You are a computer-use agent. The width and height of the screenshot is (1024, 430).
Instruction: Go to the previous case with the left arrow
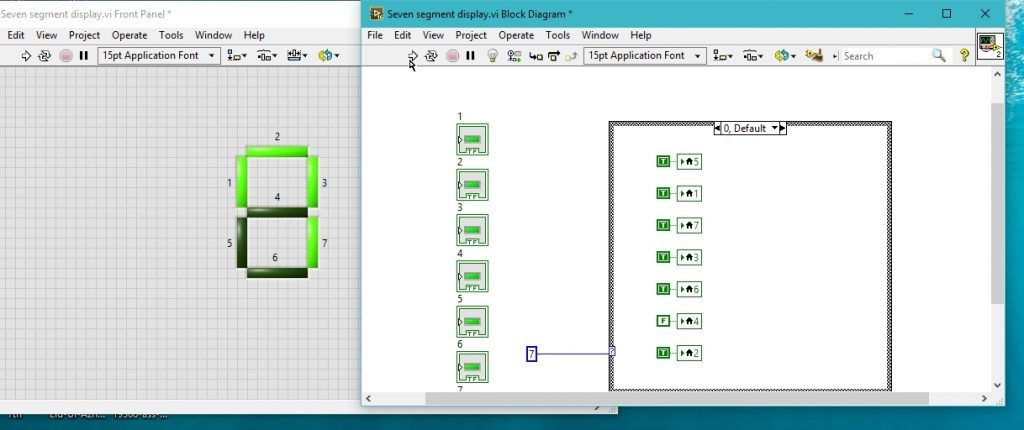[x=717, y=128]
